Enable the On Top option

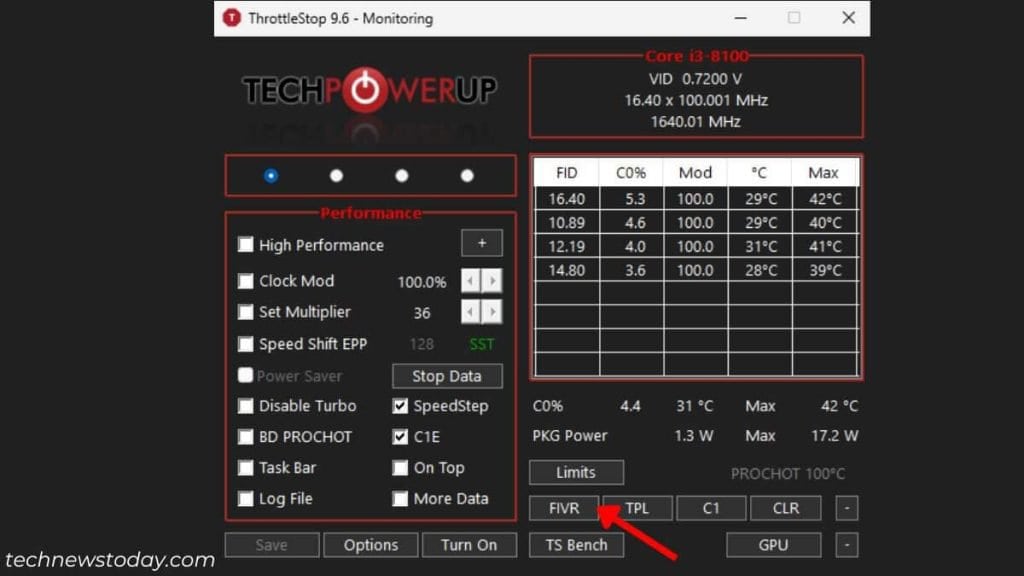click(400, 468)
